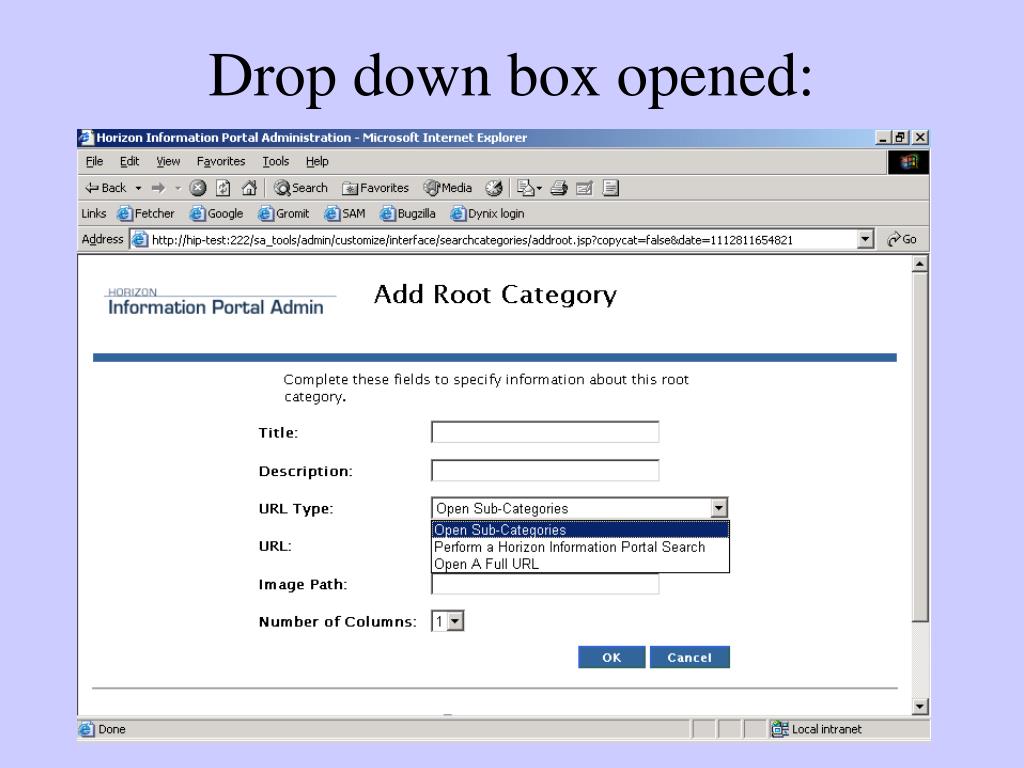Open the Fetcher link in Links bar
This screenshot has height=768, width=1024.
pyautogui.click(x=146, y=214)
